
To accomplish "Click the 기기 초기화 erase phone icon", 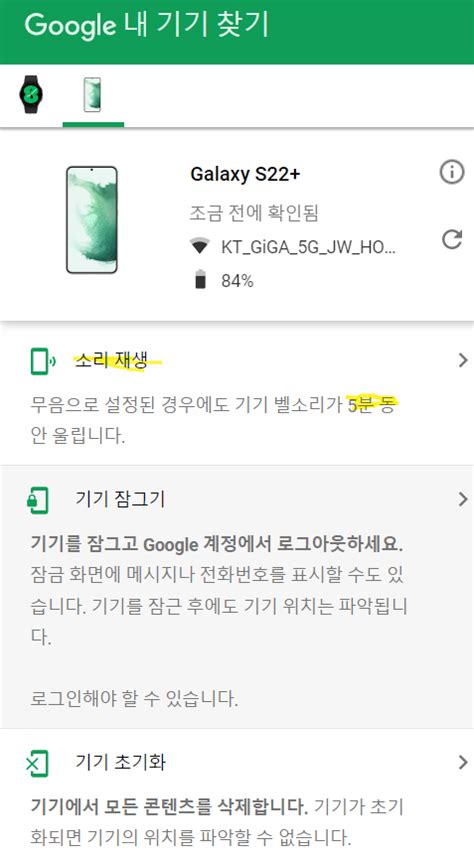I will pos(37,763).
